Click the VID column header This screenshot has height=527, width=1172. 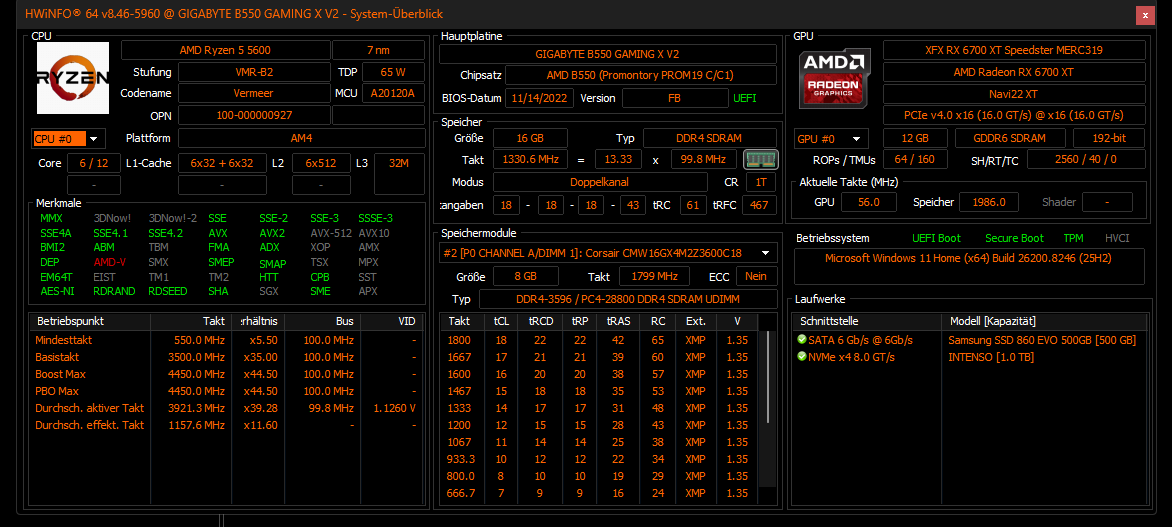click(392, 321)
